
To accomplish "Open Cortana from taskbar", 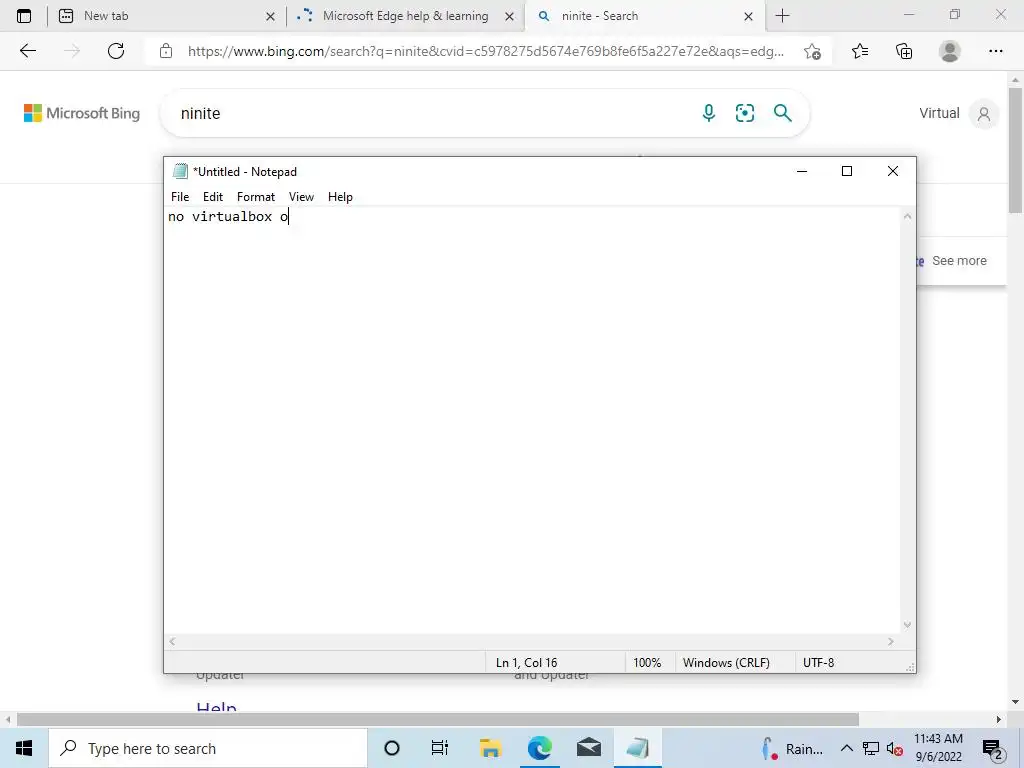I will point(392,748).
